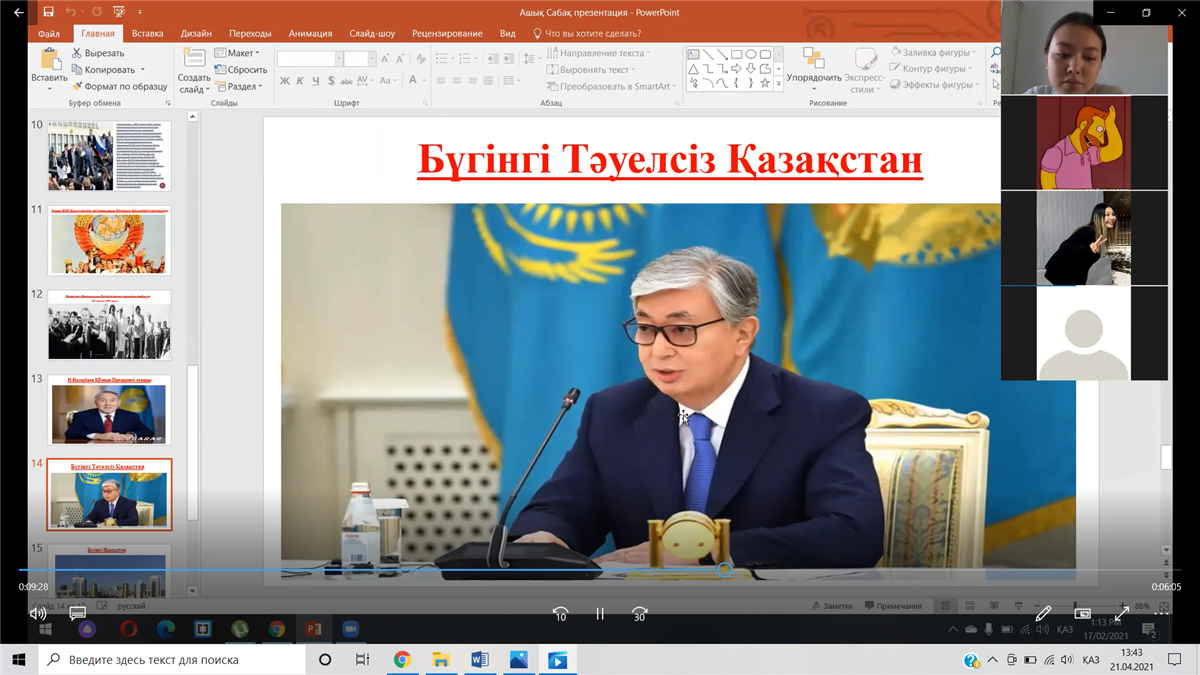The image size is (1200, 675).
Task: Switch to the Анимация tab
Action: [310, 33]
